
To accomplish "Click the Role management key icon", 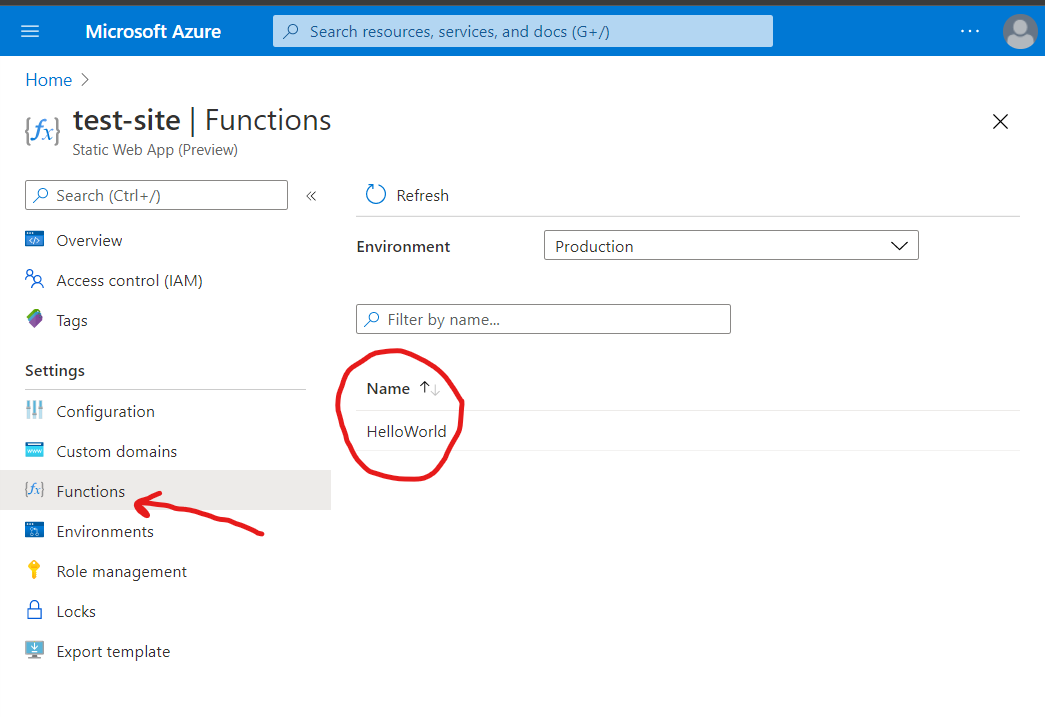I will [x=34, y=570].
